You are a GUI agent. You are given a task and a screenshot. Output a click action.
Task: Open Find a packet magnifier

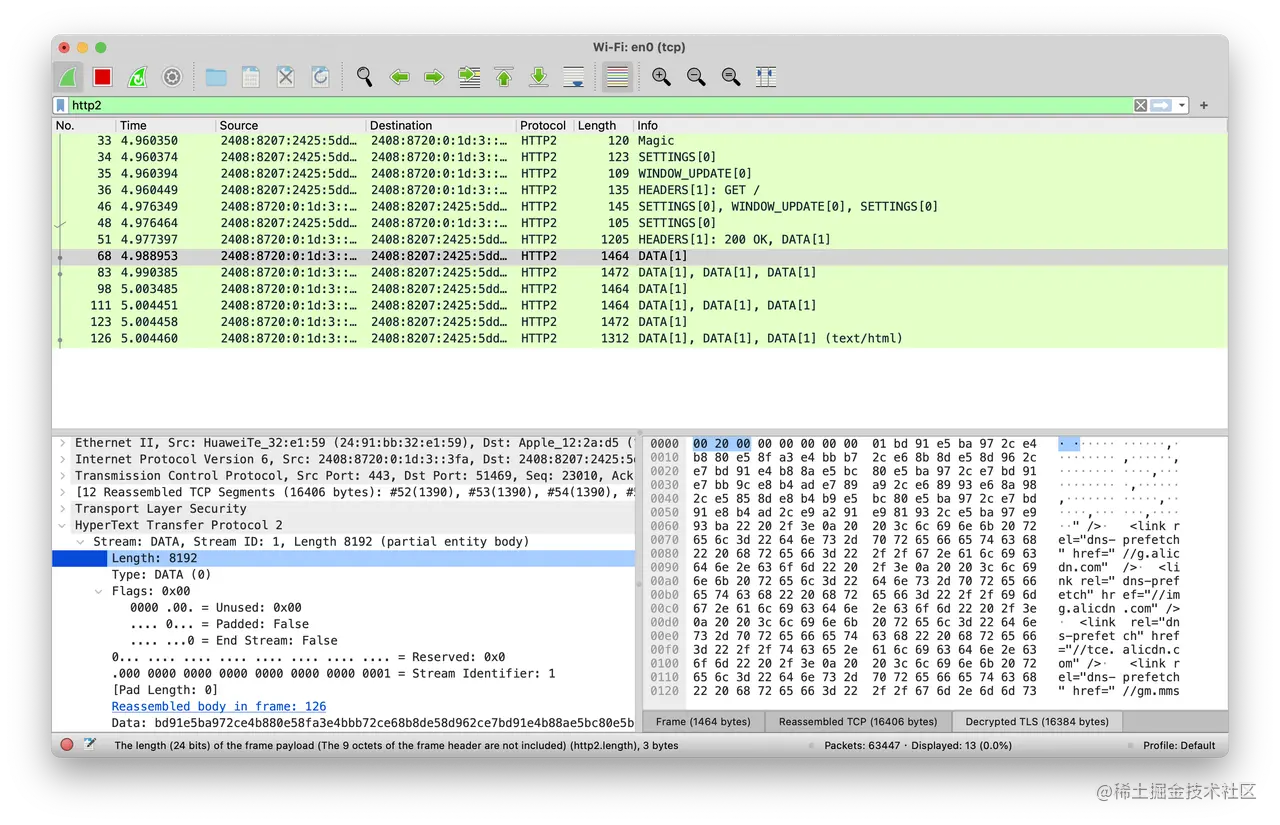(365, 77)
